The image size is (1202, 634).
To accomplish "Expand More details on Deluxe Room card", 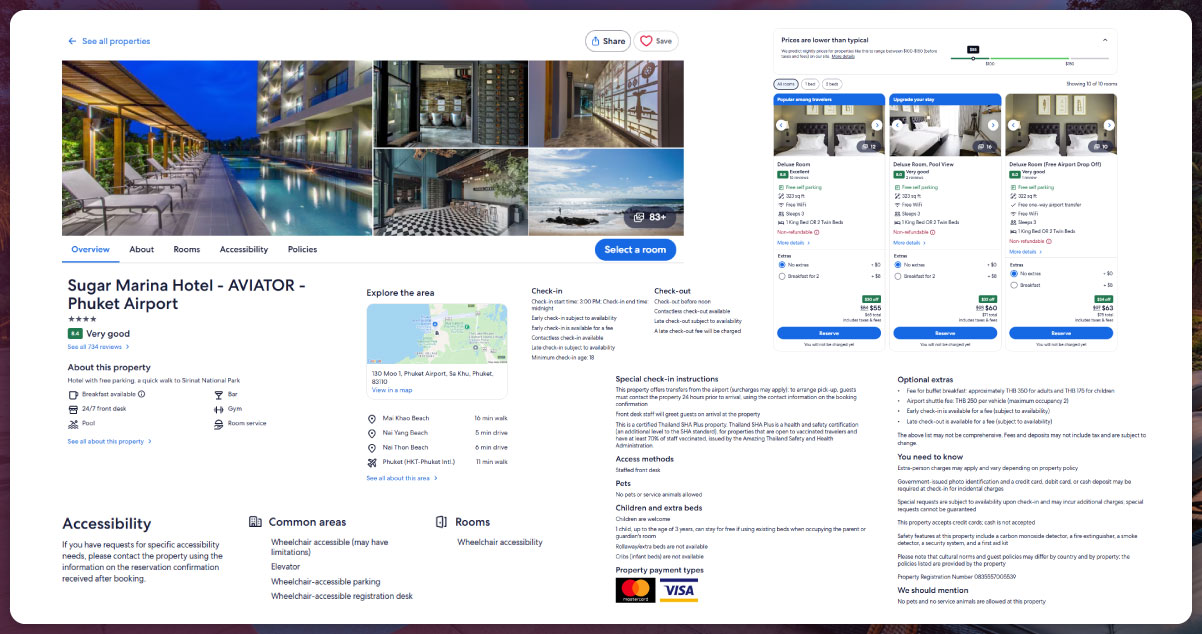I will coord(793,242).
